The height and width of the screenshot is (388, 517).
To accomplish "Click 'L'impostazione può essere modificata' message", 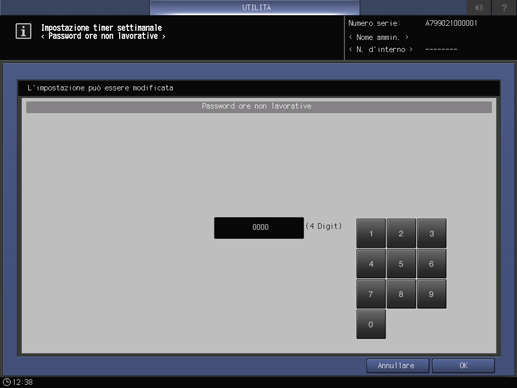I will click(100, 88).
